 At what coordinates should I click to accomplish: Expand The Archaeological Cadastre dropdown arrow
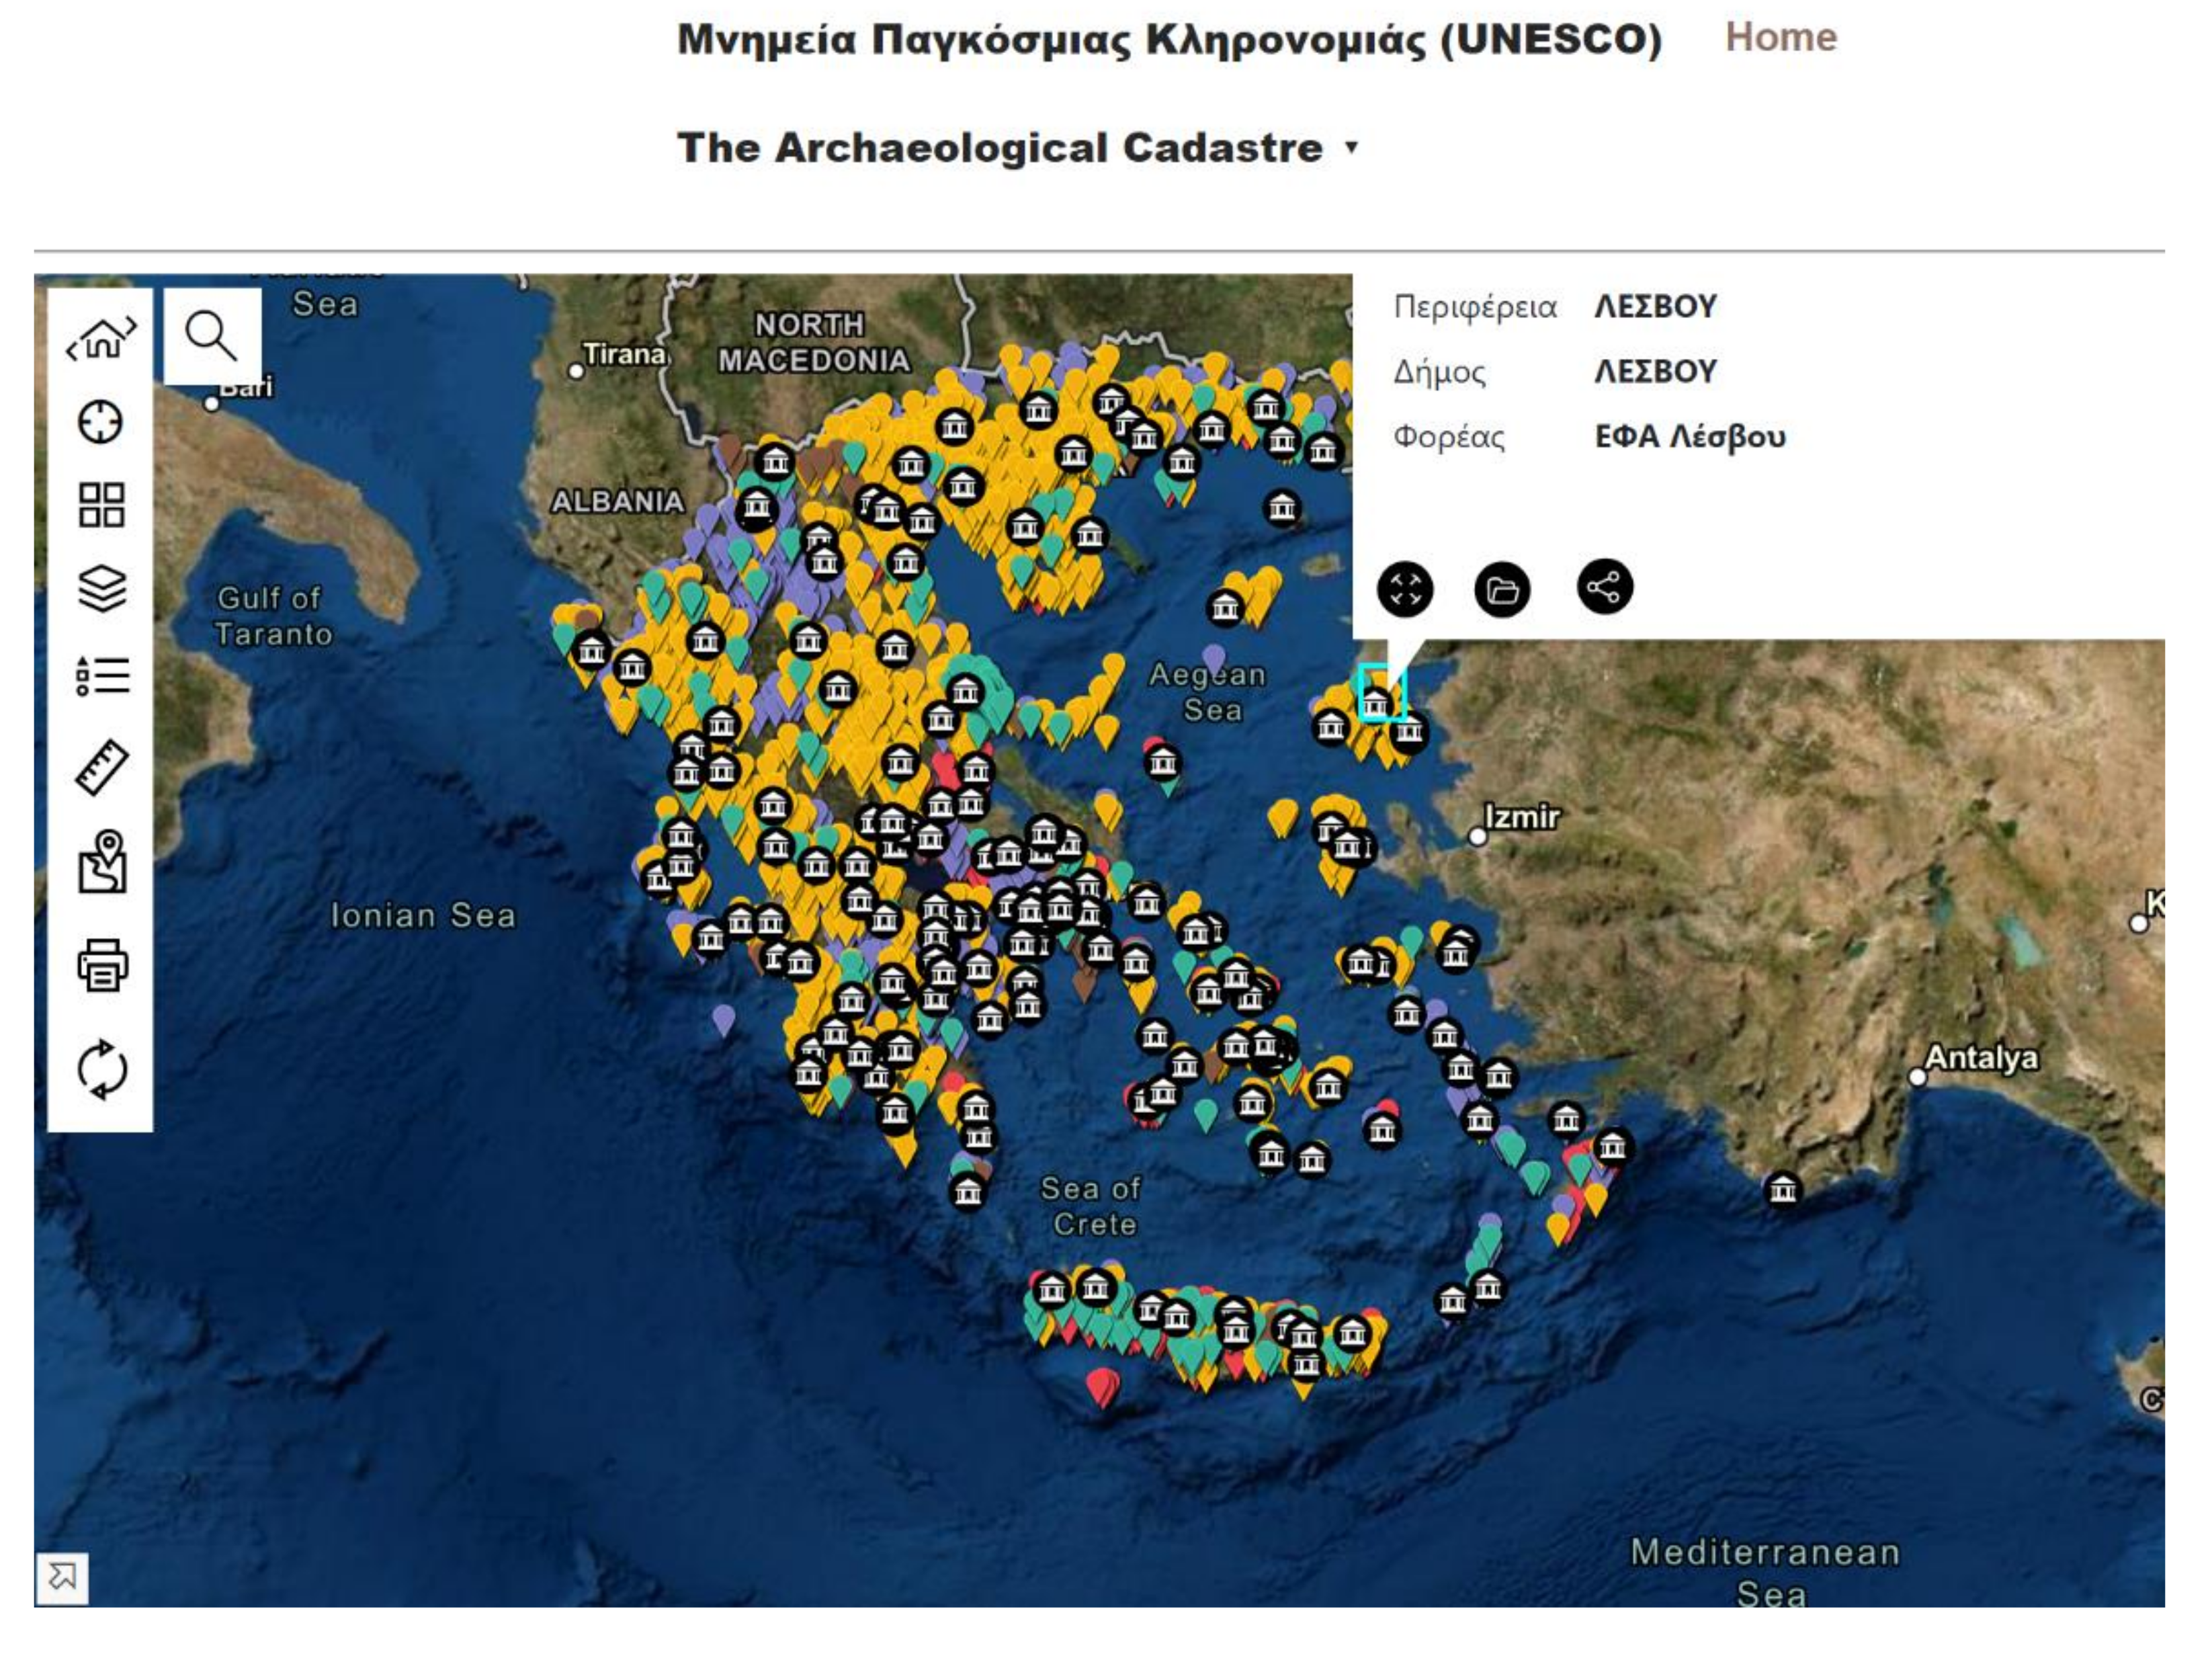tap(1351, 148)
